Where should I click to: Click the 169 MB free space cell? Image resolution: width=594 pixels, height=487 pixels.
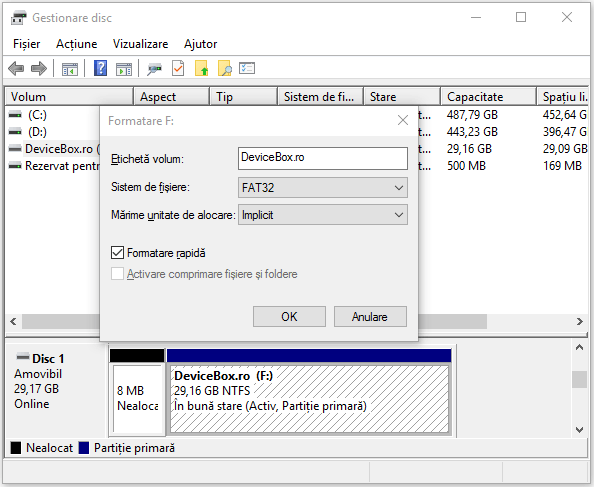[562, 165]
